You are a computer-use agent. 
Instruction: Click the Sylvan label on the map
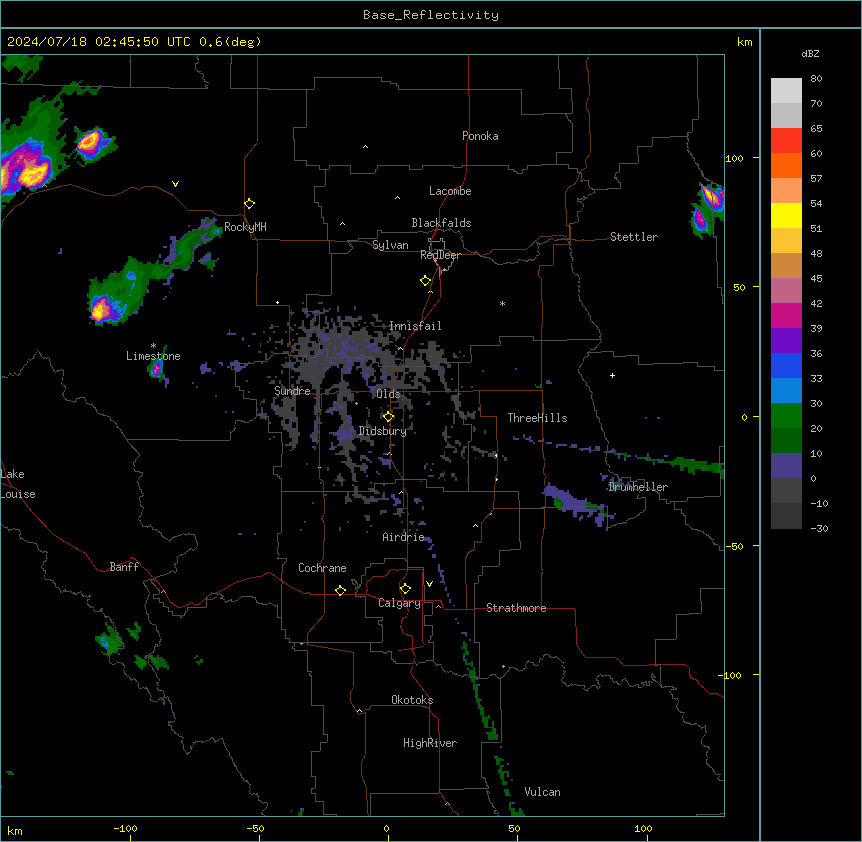click(x=390, y=245)
